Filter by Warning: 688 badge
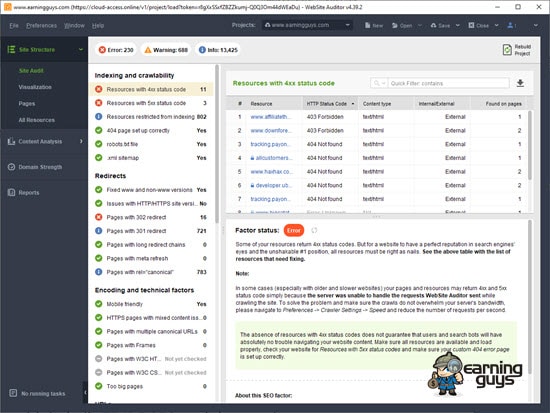Viewport: 550px width, 413px height. [x=166, y=50]
